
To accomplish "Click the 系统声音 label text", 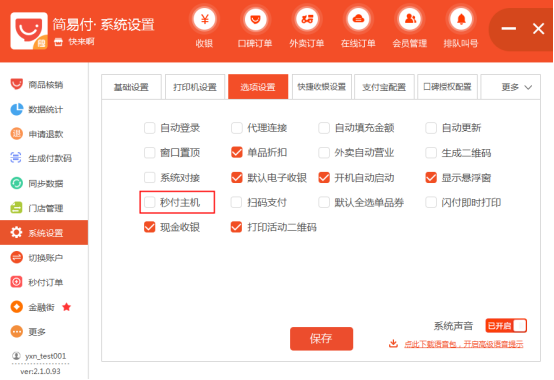I will tap(453, 326).
